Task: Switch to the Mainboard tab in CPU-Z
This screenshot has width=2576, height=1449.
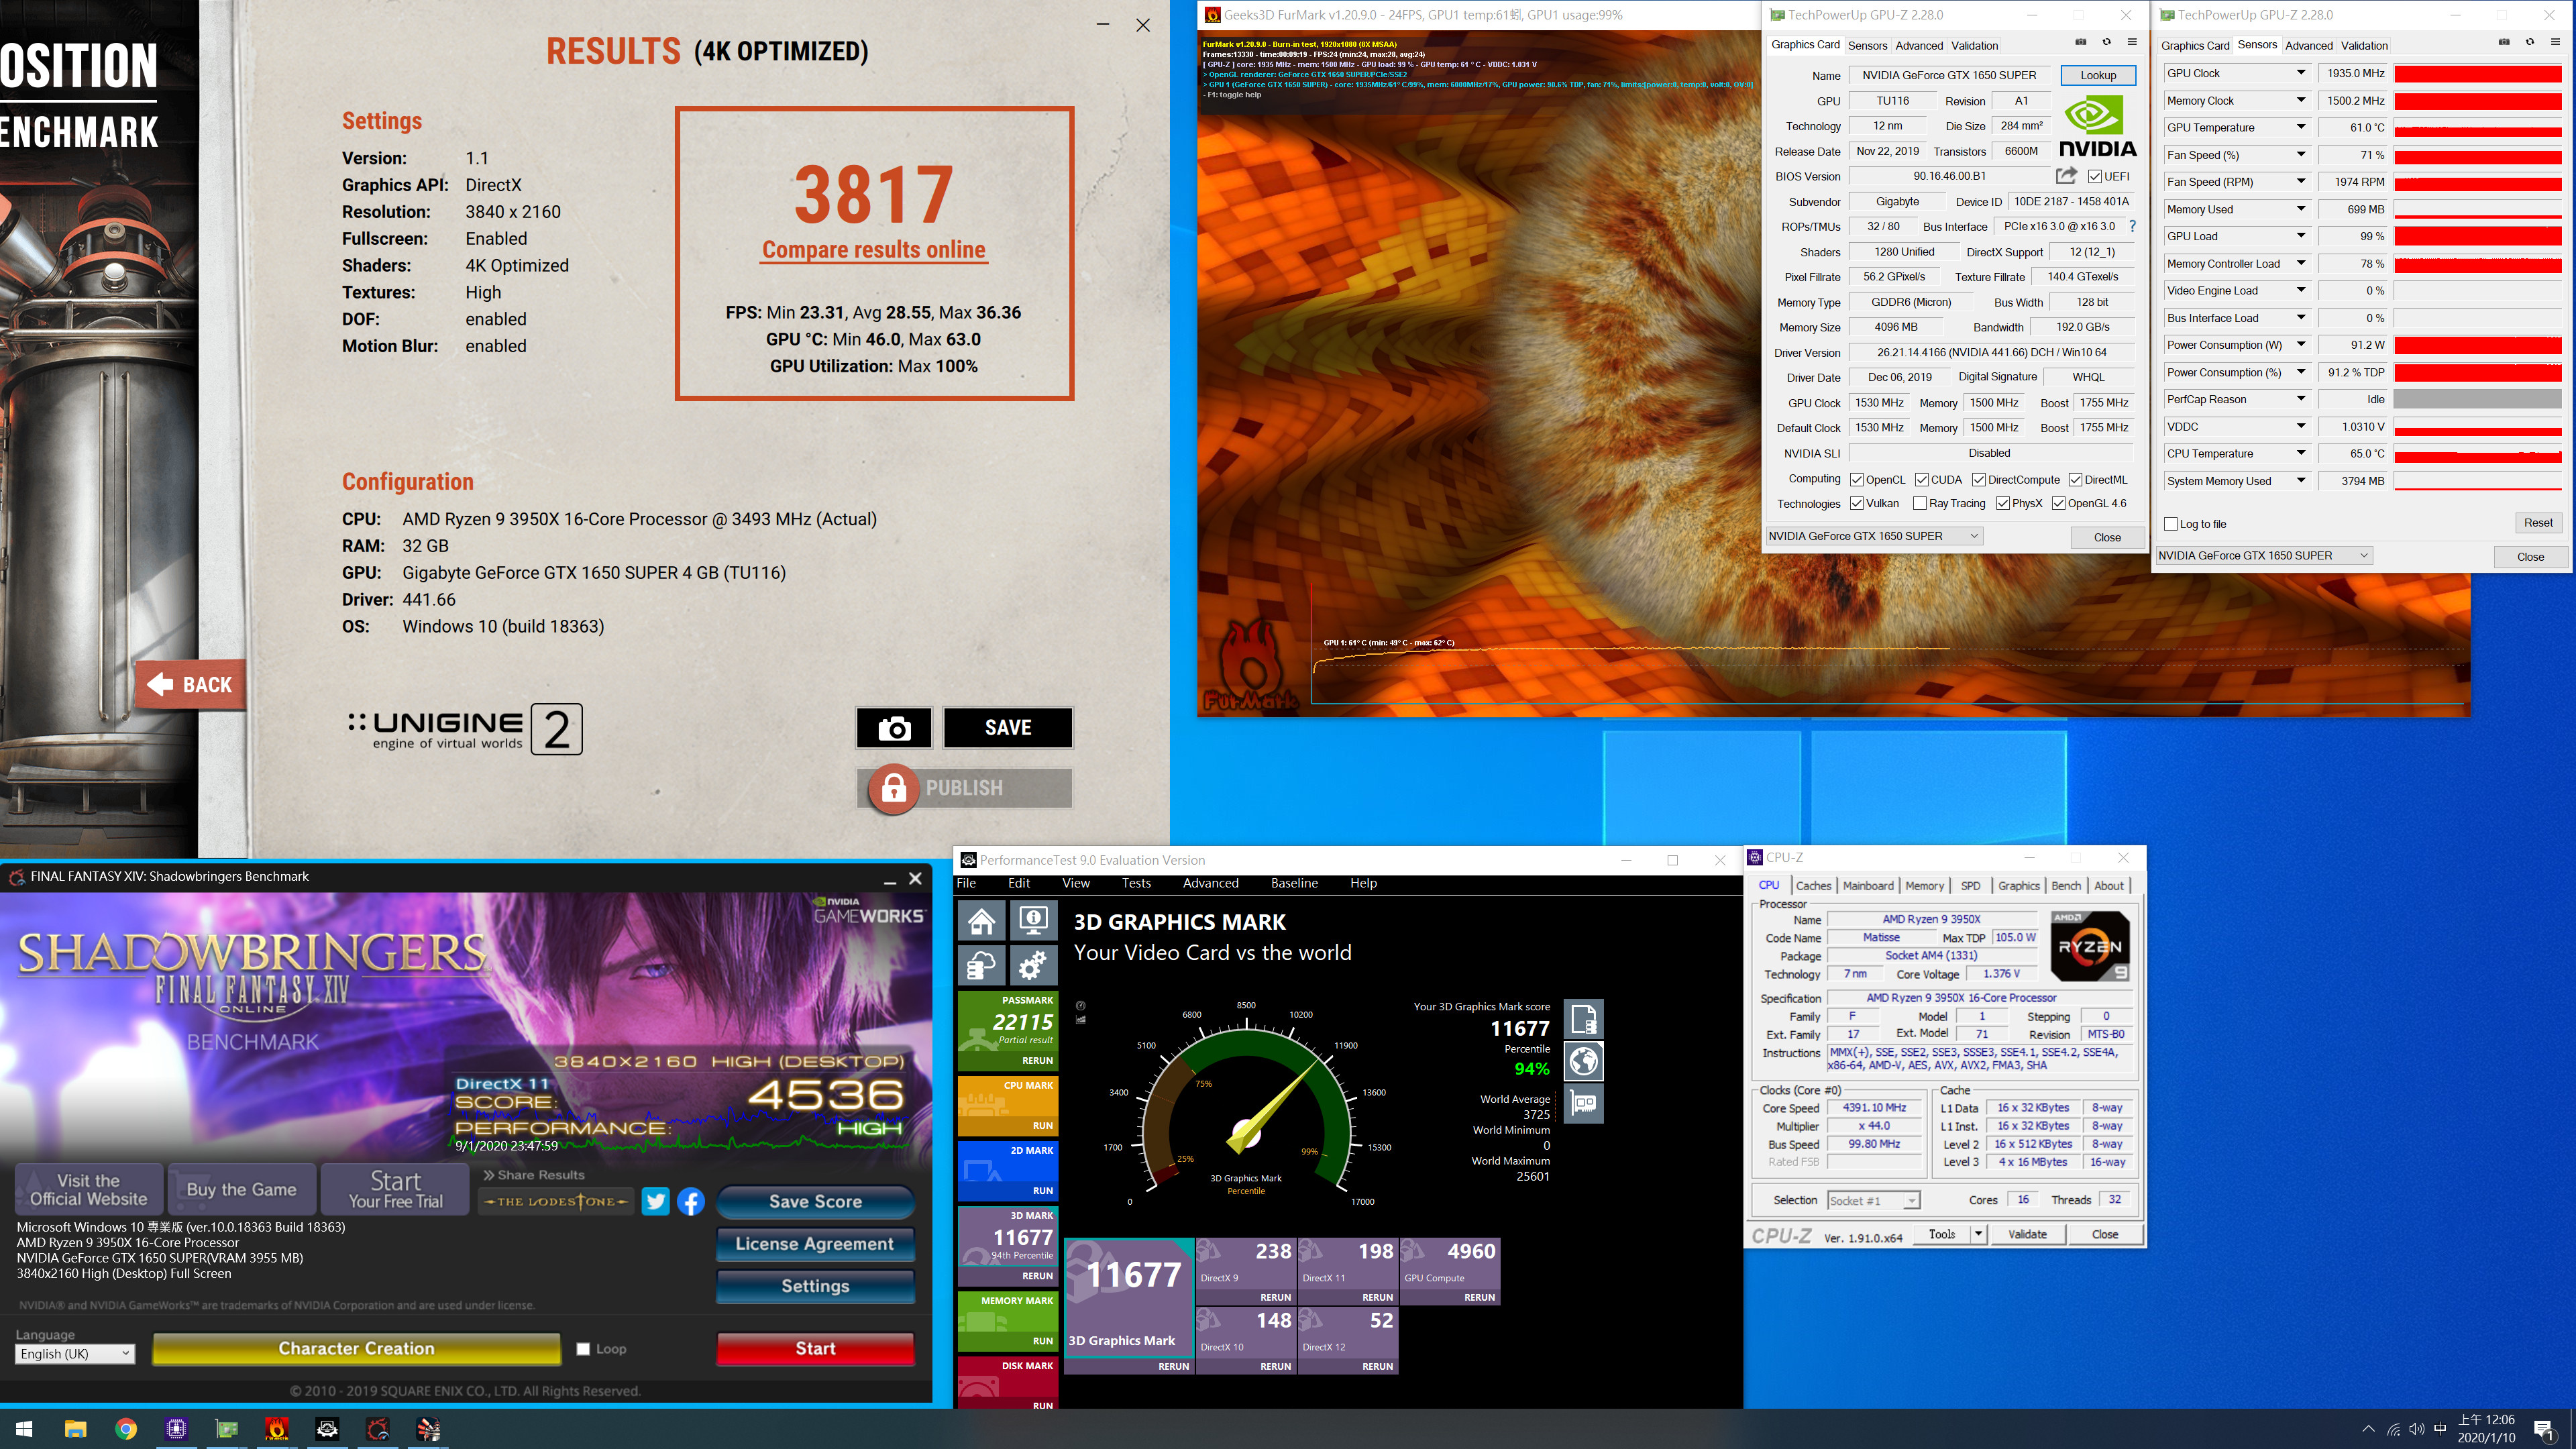Action: tap(1868, 886)
